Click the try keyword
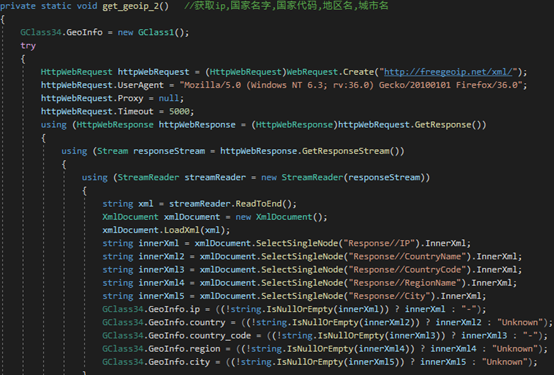 pos(28,46)
